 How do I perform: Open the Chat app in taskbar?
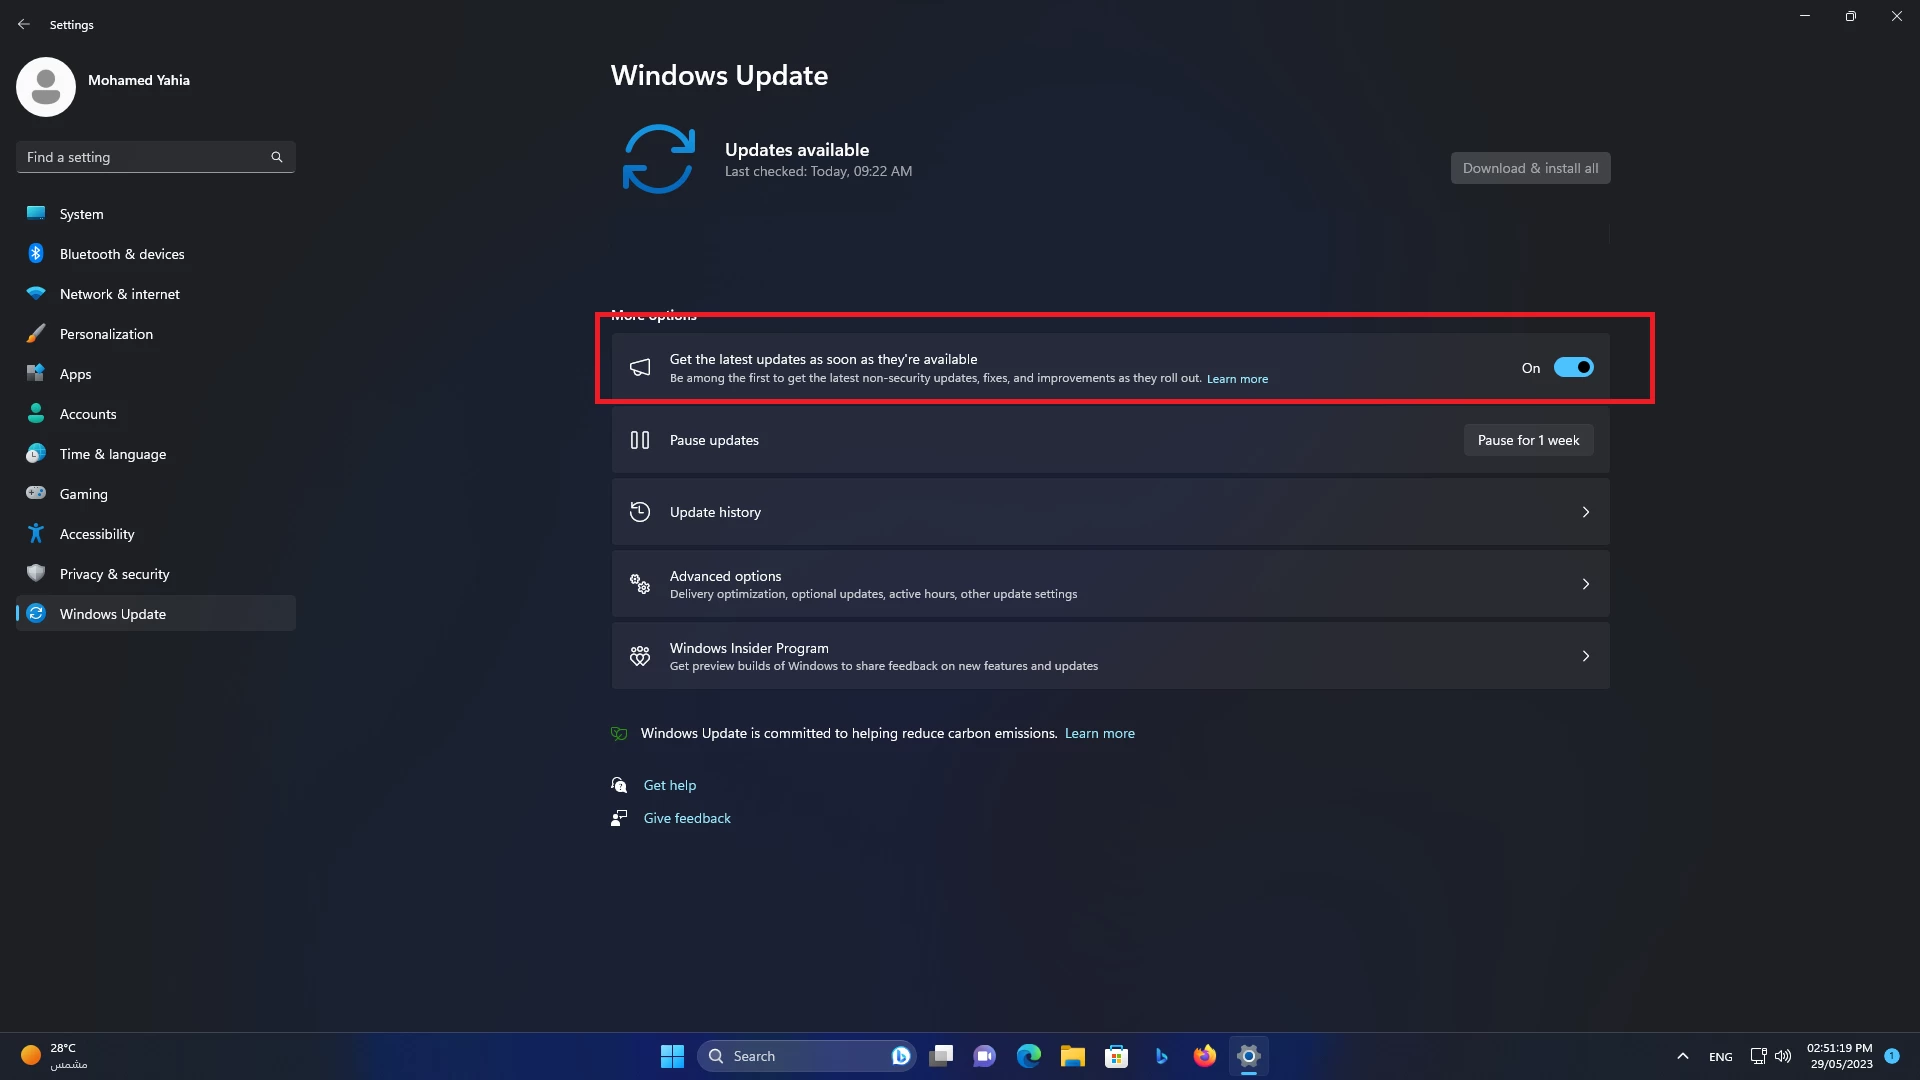click(x=985, y=1056)
